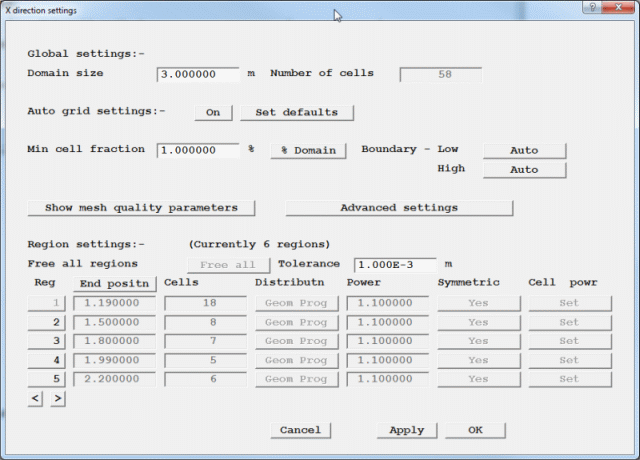Go to previous regions with left arrow
Screen dimensions: 640x460
pyautogui.click(x=37, y=399)
